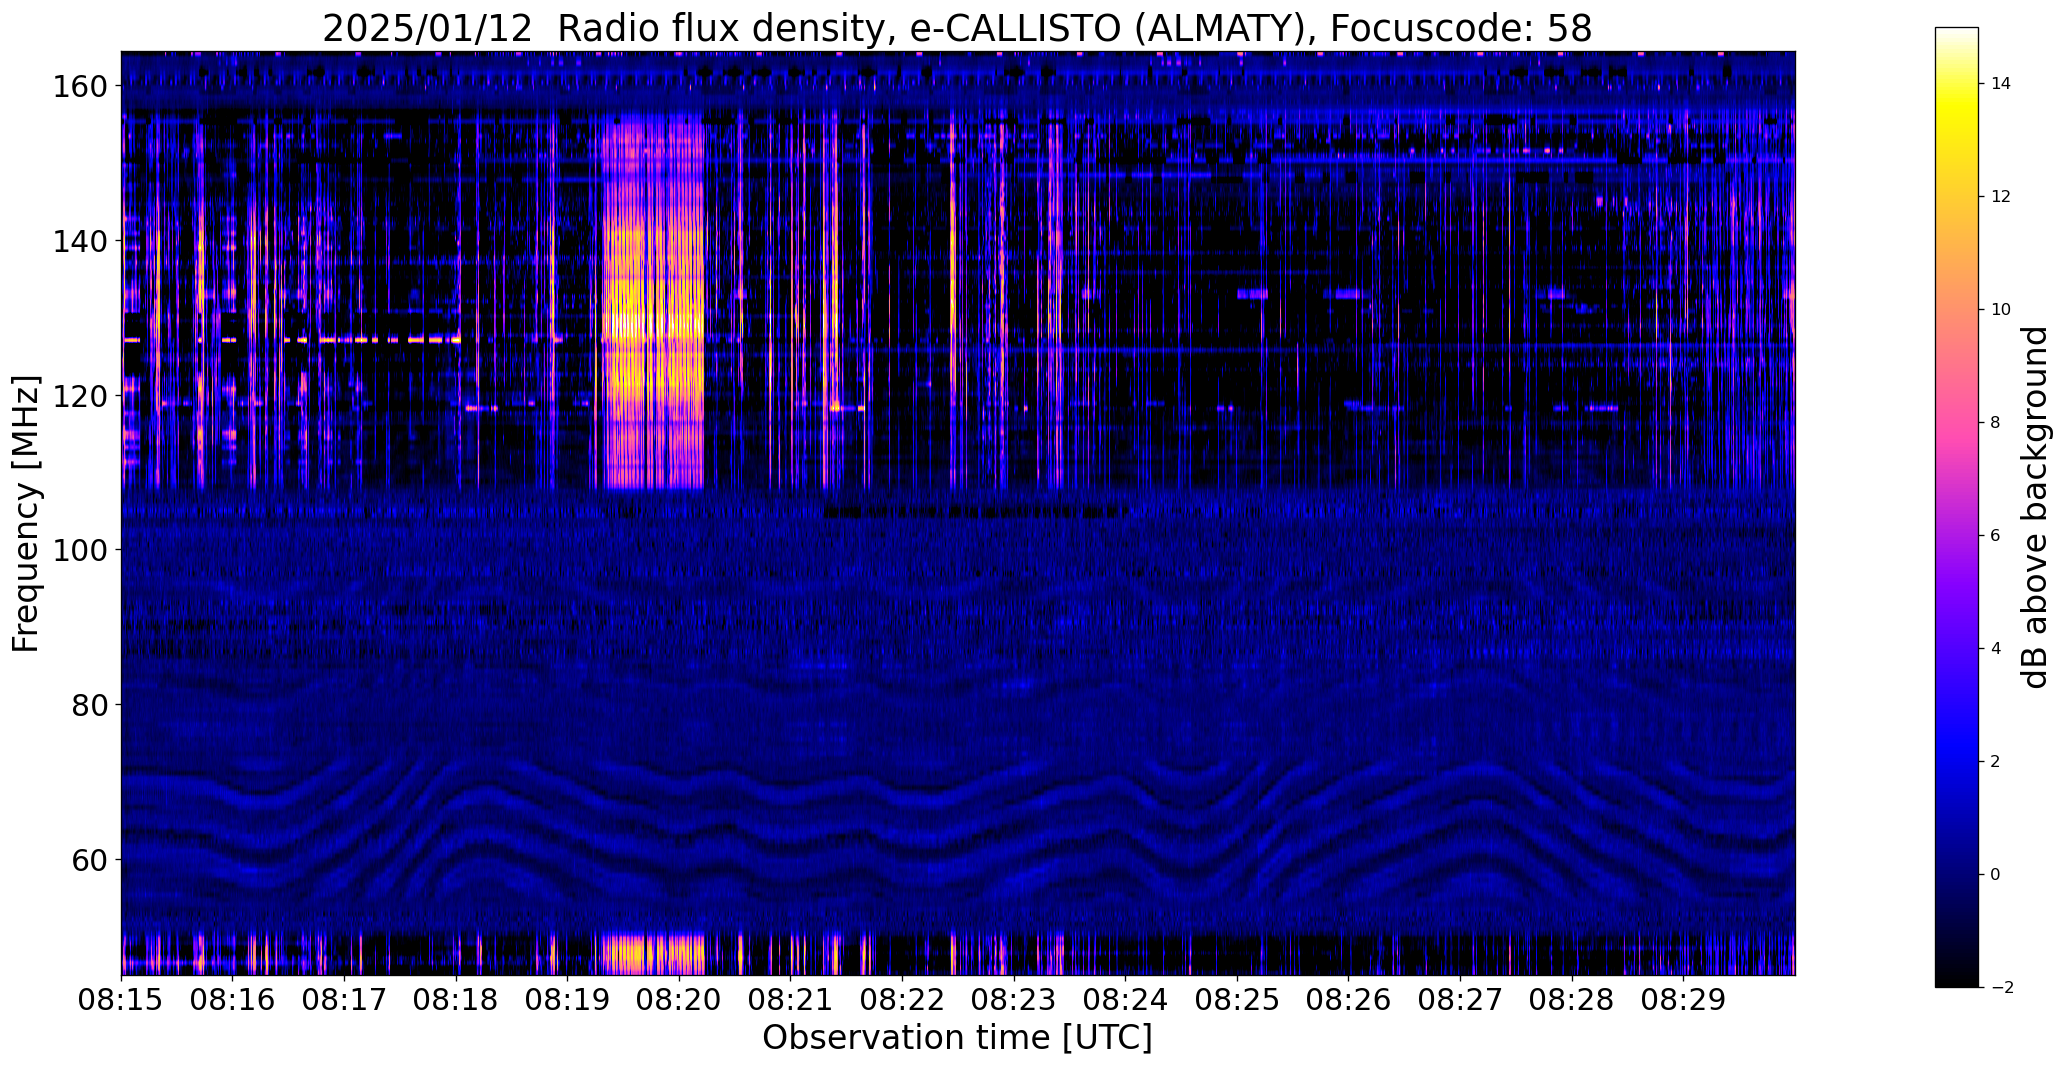Click the 08:18 time tick label

[x=456, y=999]
